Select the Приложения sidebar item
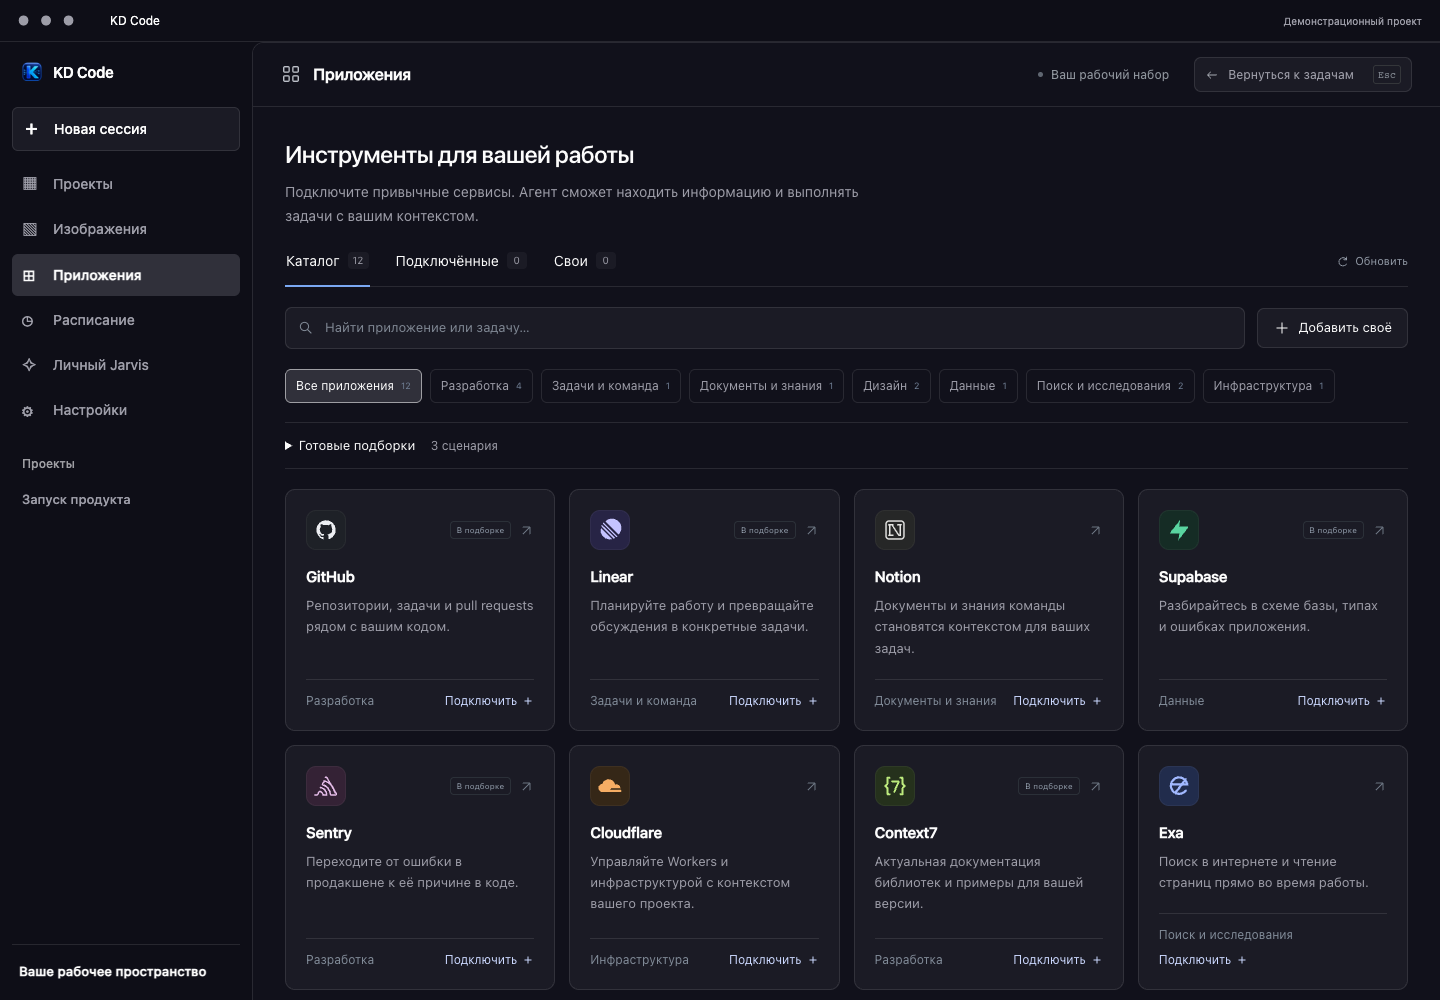1440x1000 pixels. [x=126, y=275]
